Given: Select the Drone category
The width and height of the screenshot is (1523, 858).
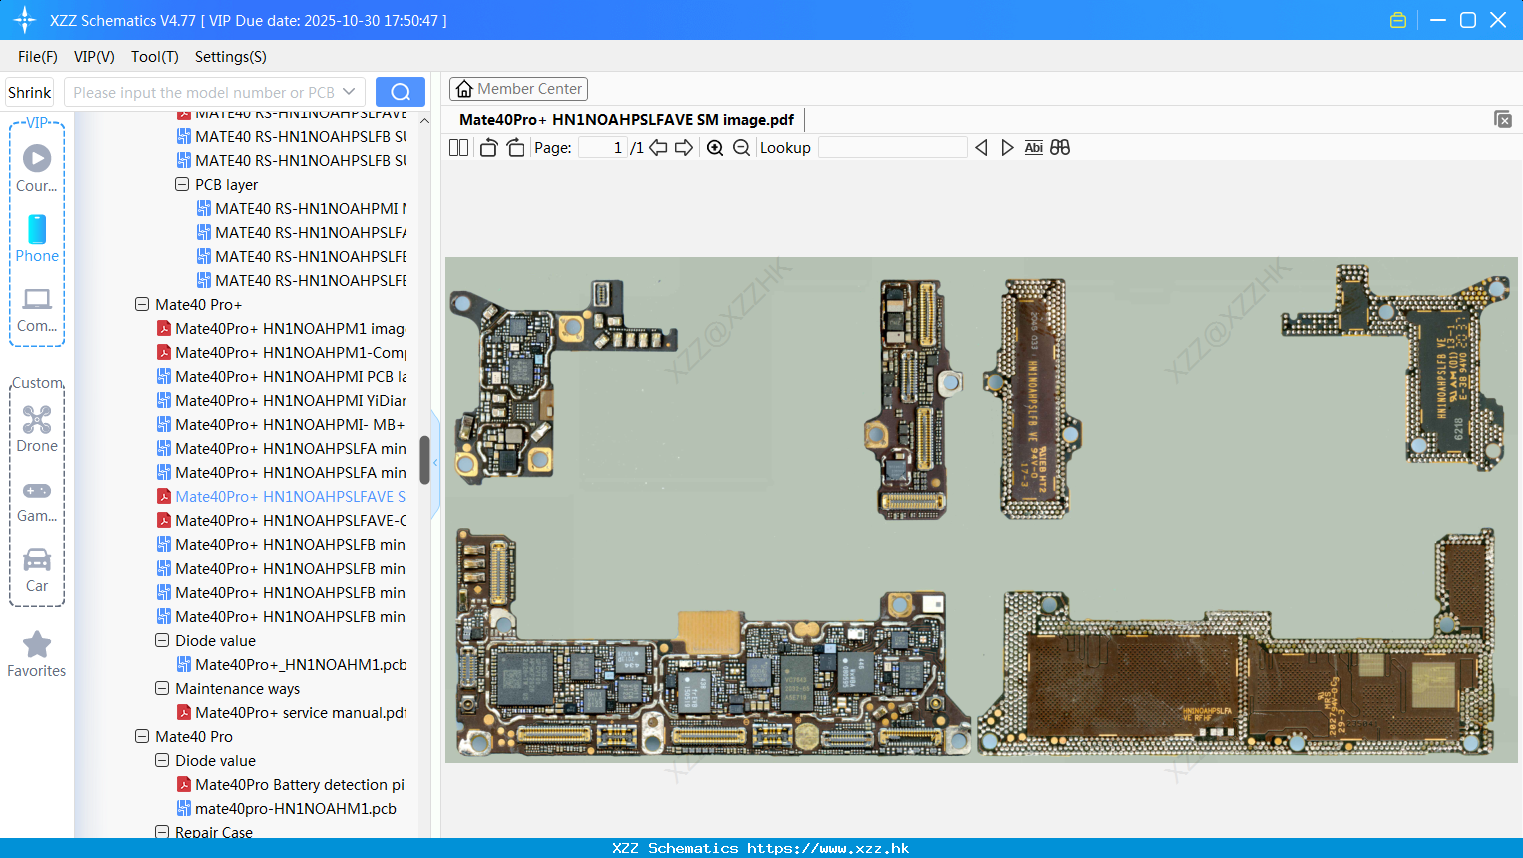Looking at the screenshot, I should (x=37, y=429).
